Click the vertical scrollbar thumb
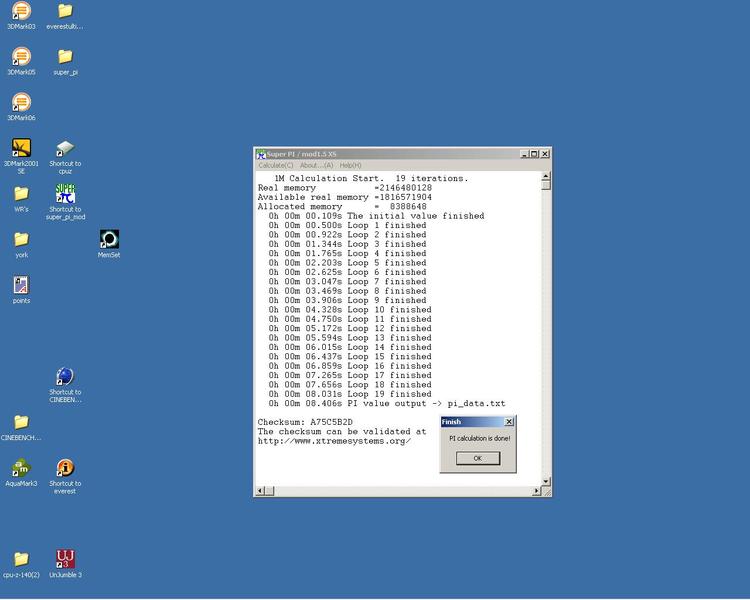 pyautogui.click(x=546, y=185)
